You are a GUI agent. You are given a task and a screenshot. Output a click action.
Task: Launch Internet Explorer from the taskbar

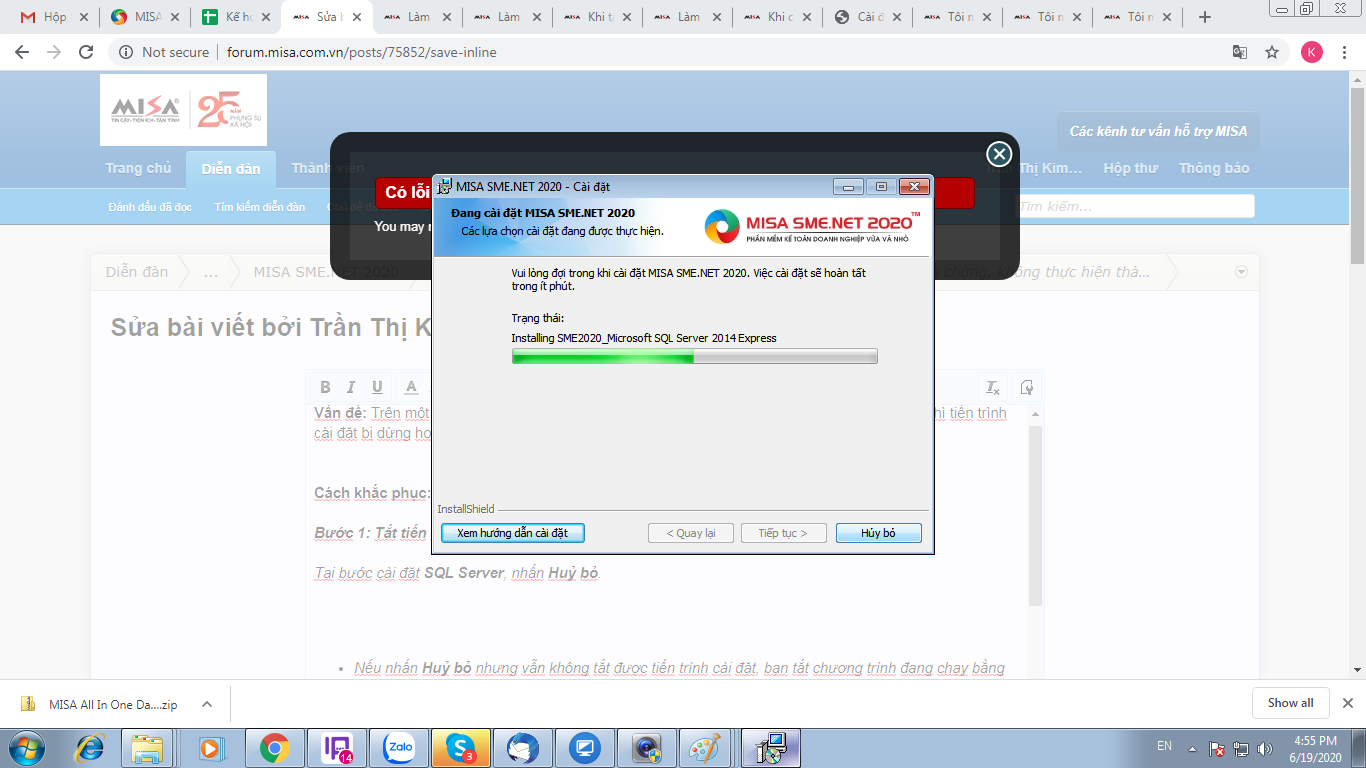91,748
